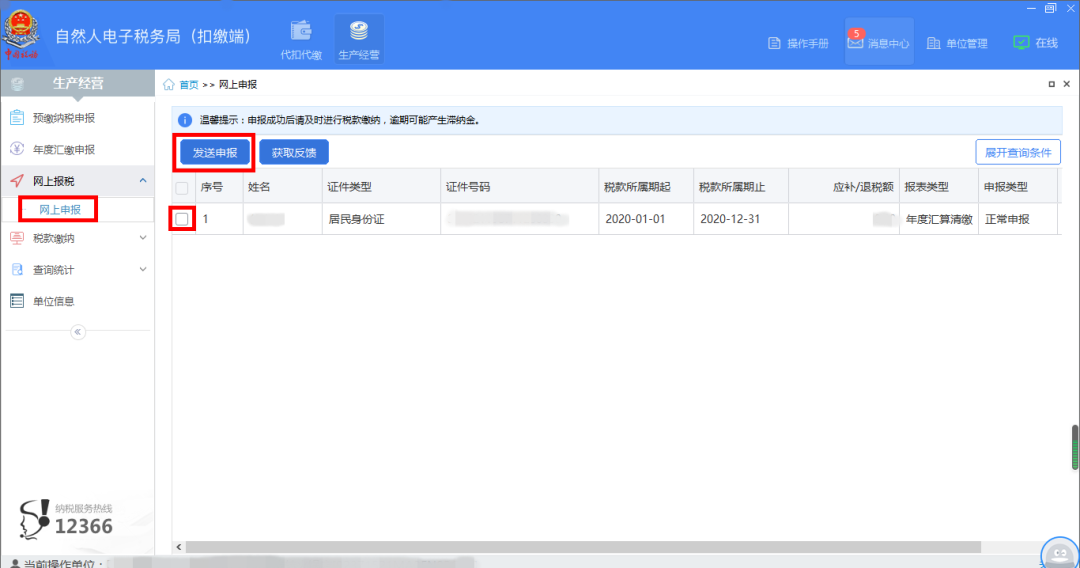Click the 税款所属期止 column header
The width and height of the screenshot is (1080, 568).
point(741,187)
